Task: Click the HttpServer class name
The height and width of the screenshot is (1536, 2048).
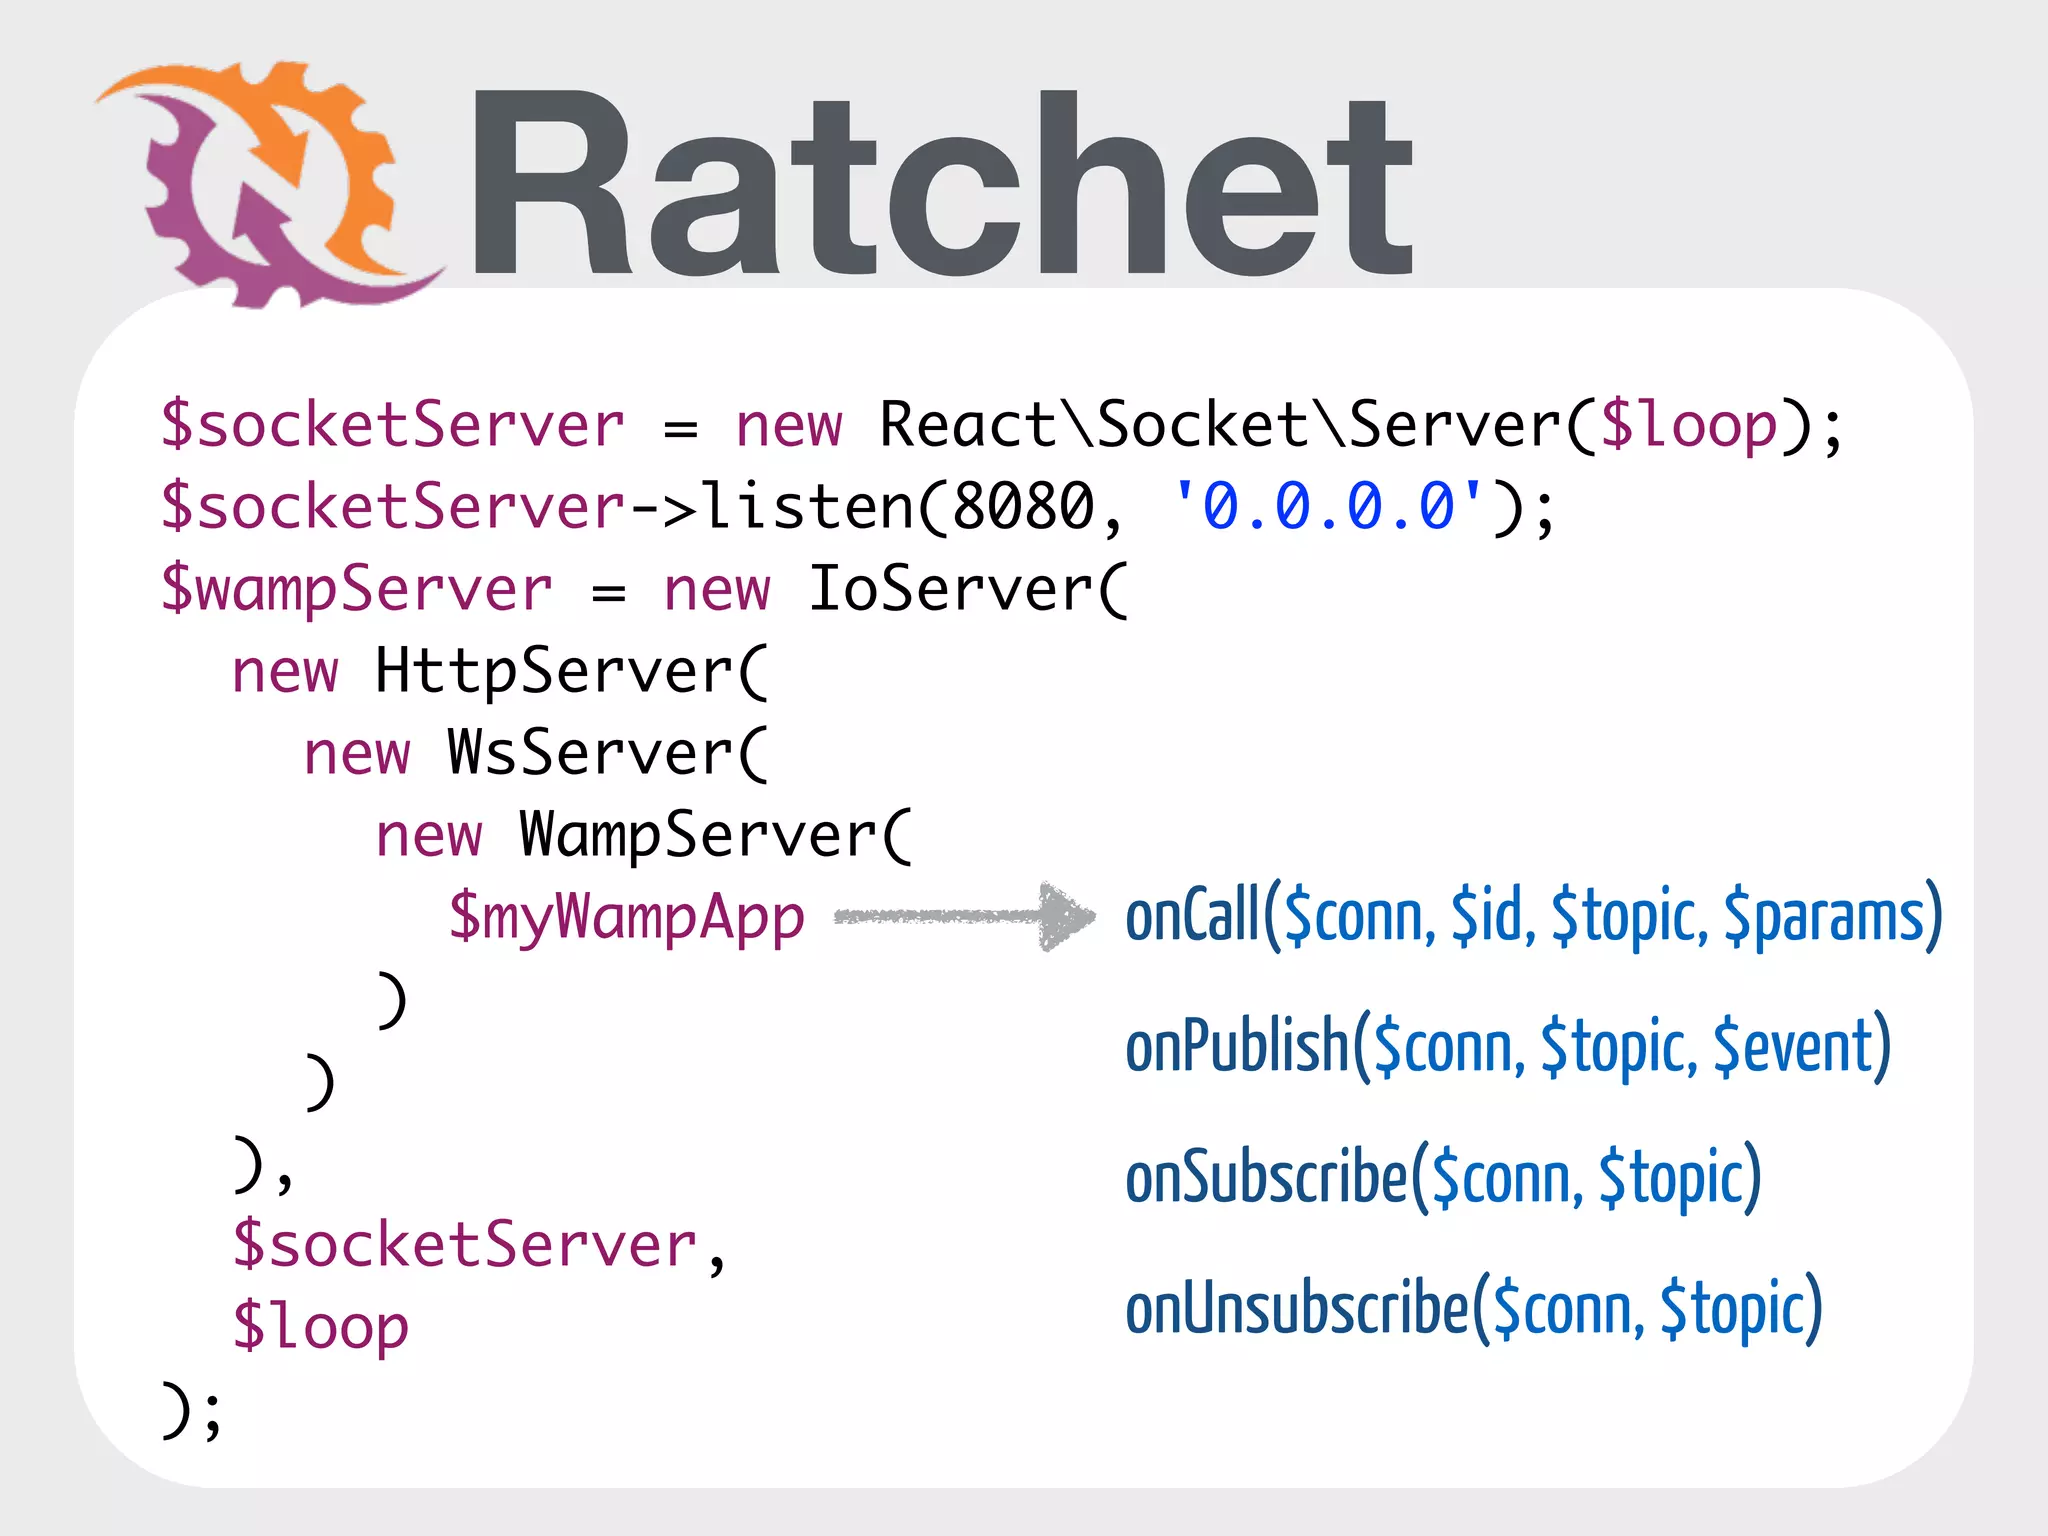Action: tap(555, 670)
